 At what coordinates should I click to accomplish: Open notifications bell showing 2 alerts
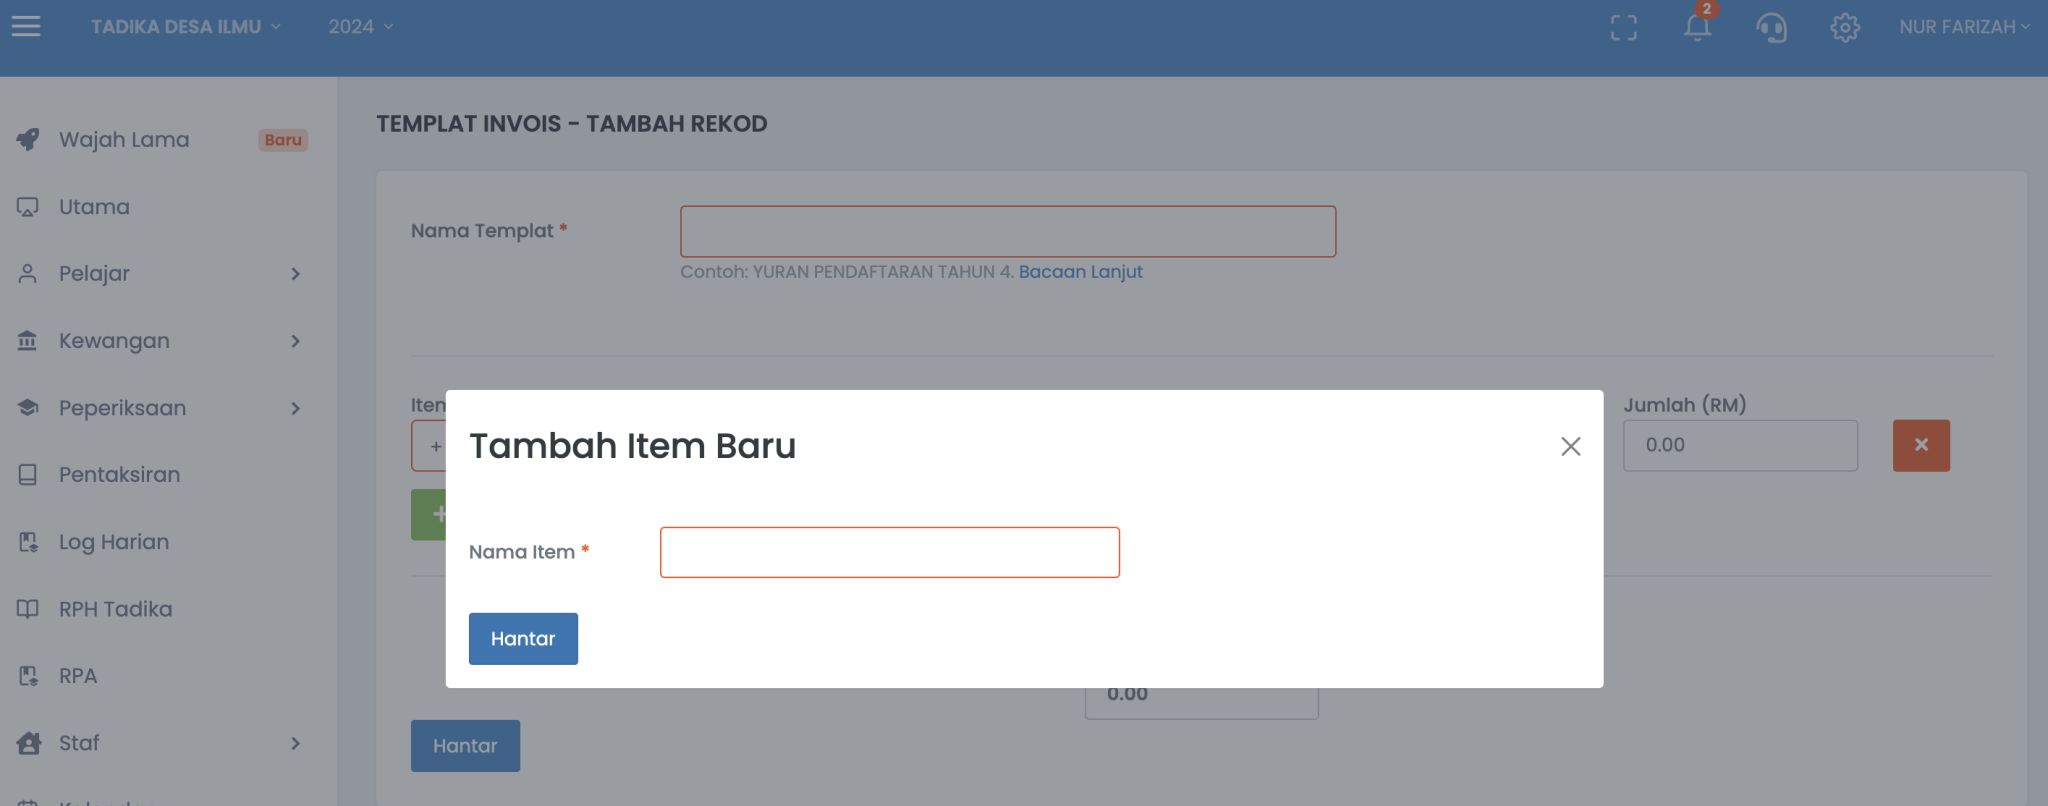[1697, 29]
